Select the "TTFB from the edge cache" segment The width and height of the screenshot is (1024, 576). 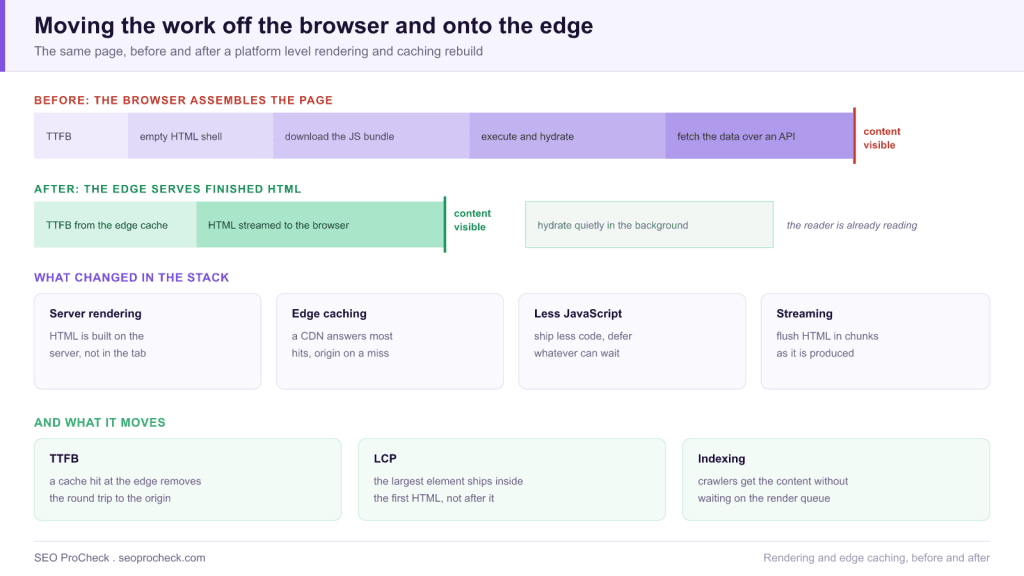tap(115, 225)
